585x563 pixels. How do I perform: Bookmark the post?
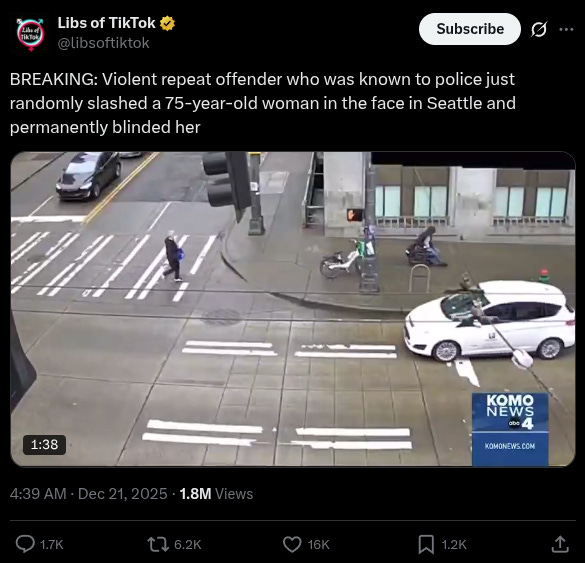[426, 544]
